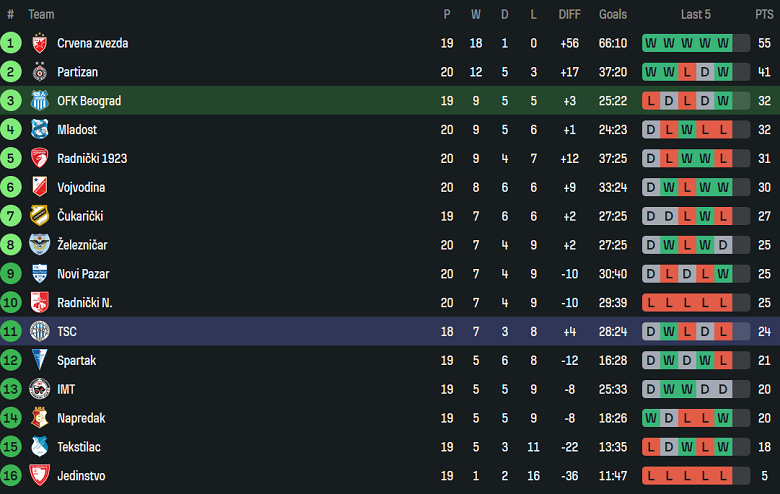Open the Mladost team link

77,130
